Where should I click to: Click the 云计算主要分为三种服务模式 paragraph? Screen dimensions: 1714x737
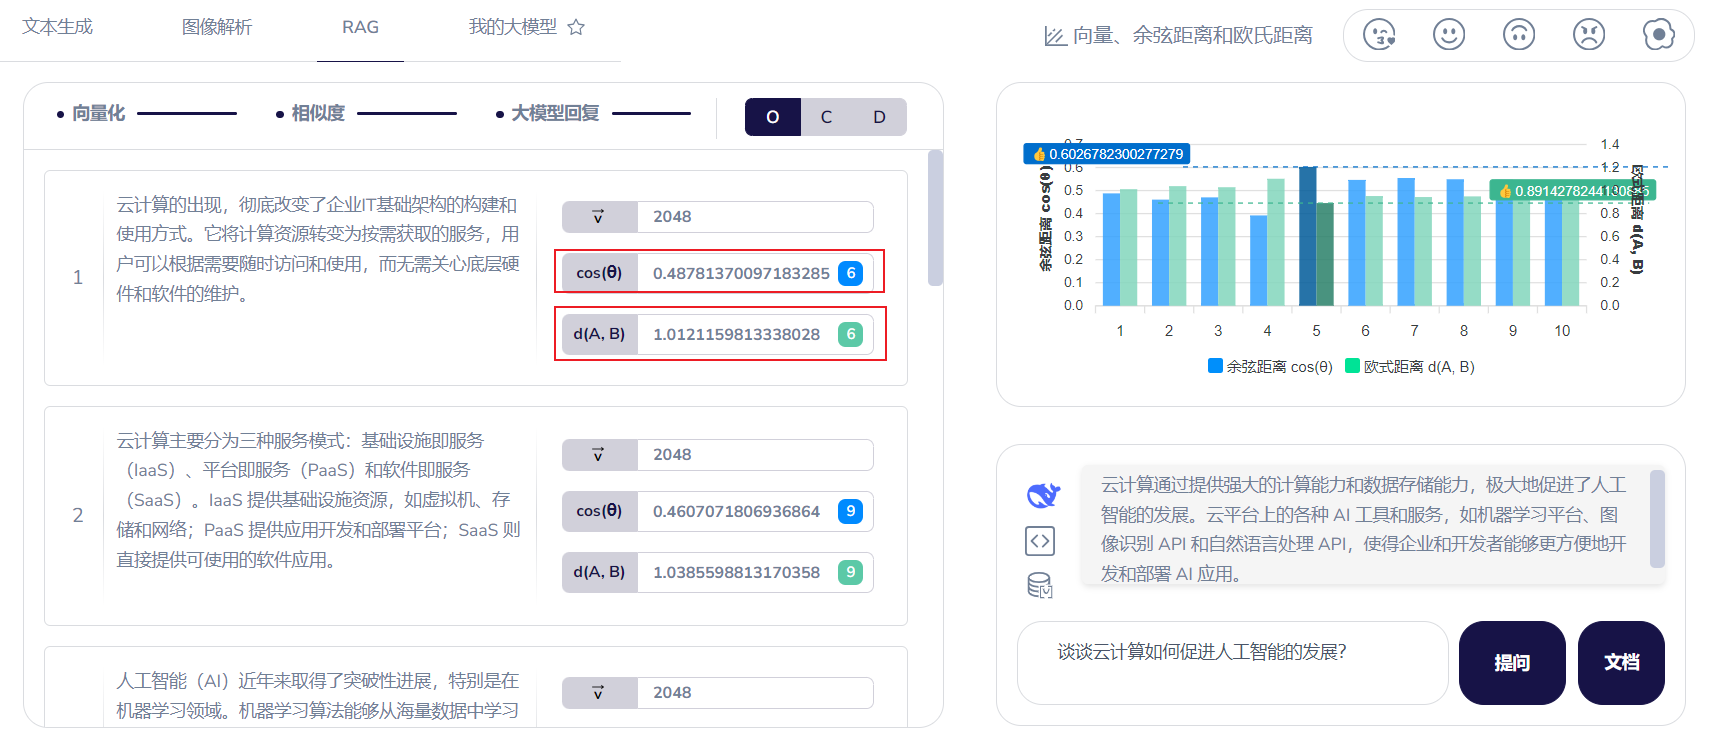(x=318, y=500)
